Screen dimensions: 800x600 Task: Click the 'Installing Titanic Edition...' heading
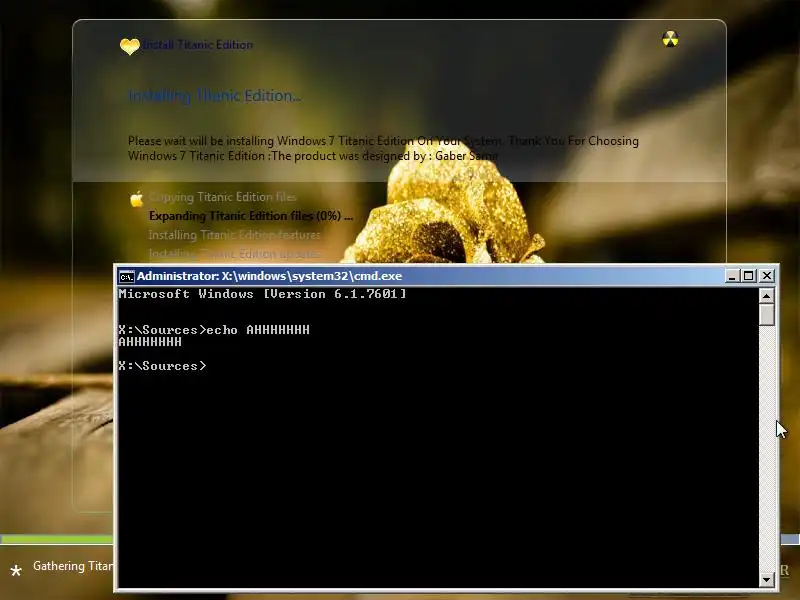pos(214,96)
